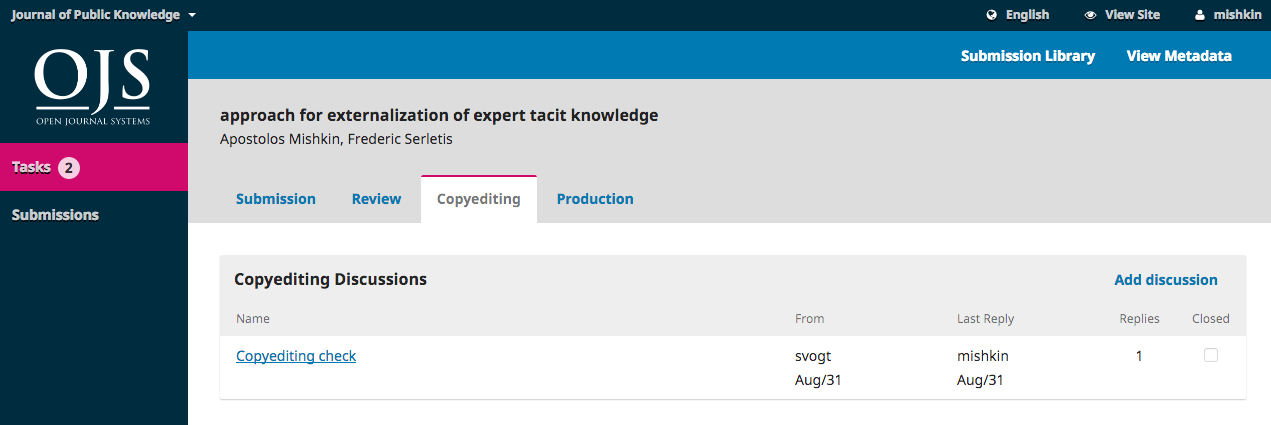
Task: Click View Metadata
Action: pyautogui.click(x=1179, y=56)
